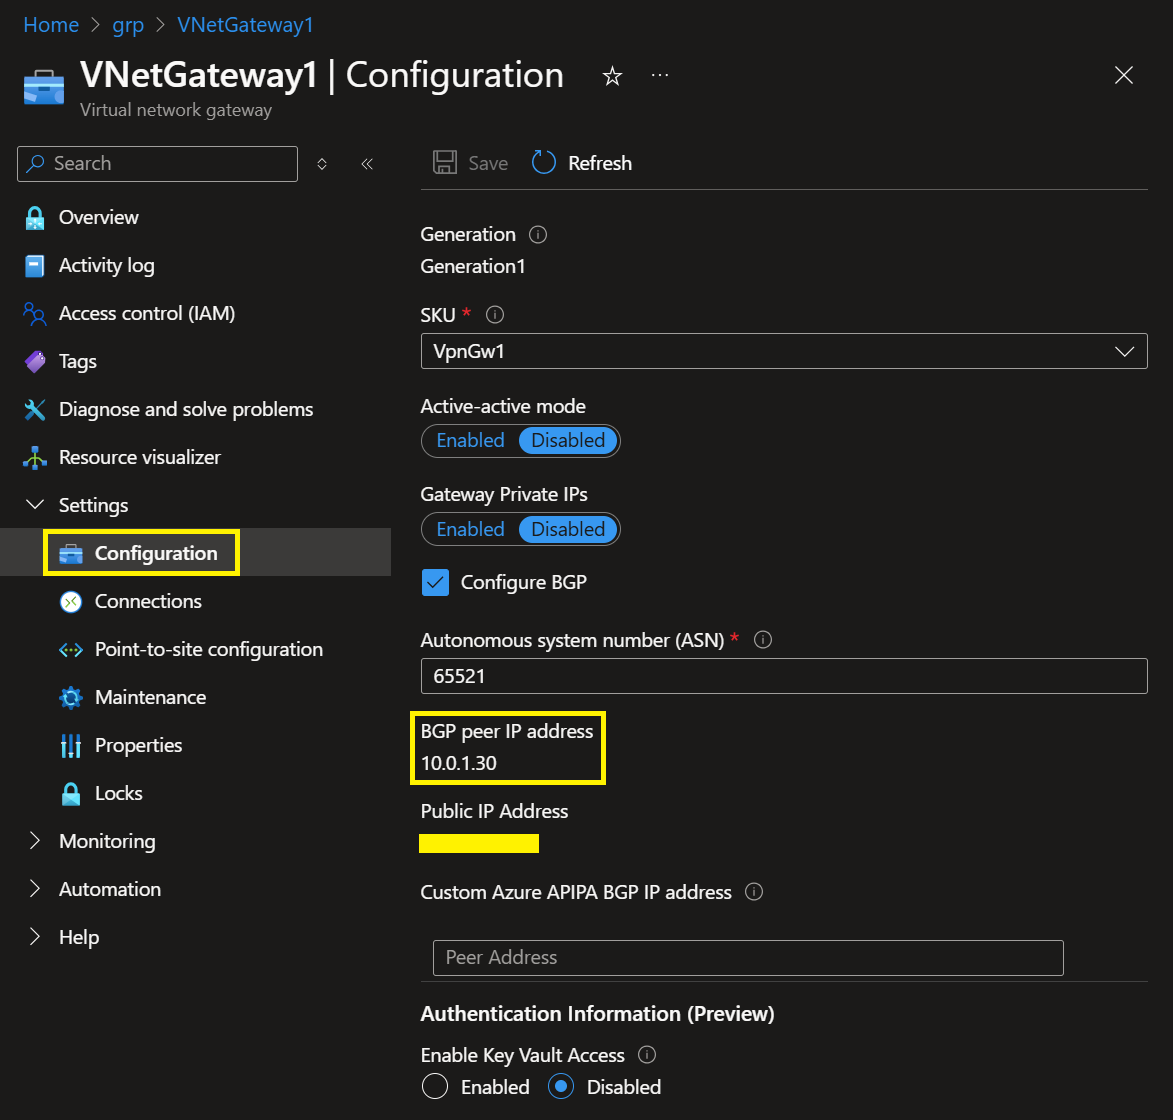1173x1120 pixels.
Task: Open the SKU VpnGw1 dropdown
Action: [783, 351]
